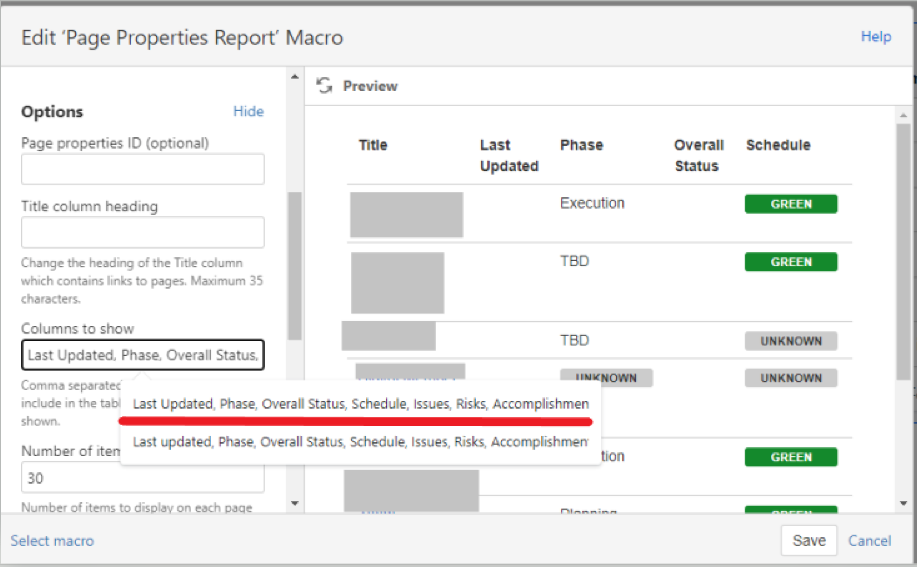Select the 'Last Updated, Phase' autocomplete suggestion

tap(360, 404)
